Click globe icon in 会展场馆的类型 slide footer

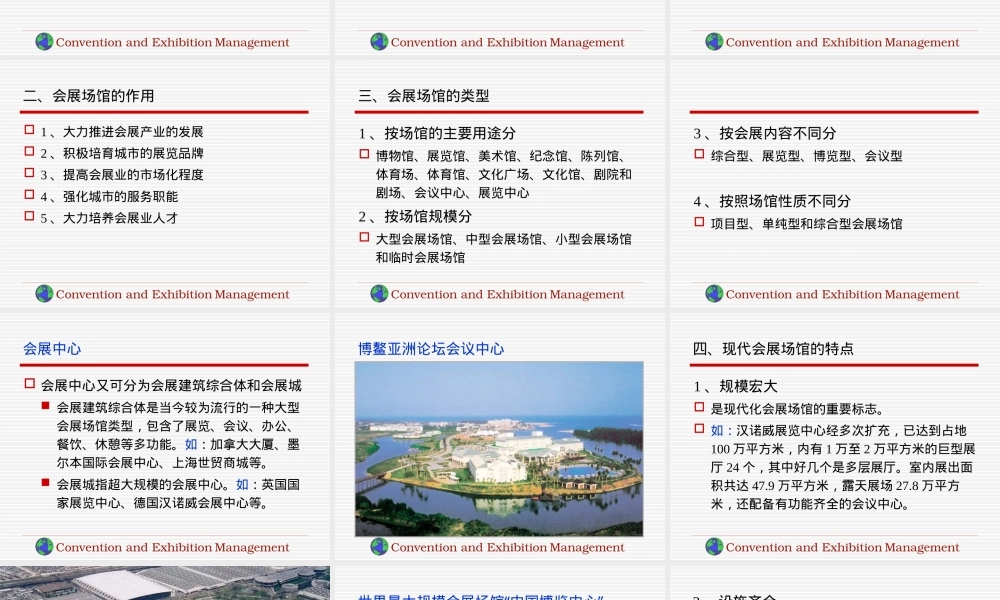click(x=379, y=293)
